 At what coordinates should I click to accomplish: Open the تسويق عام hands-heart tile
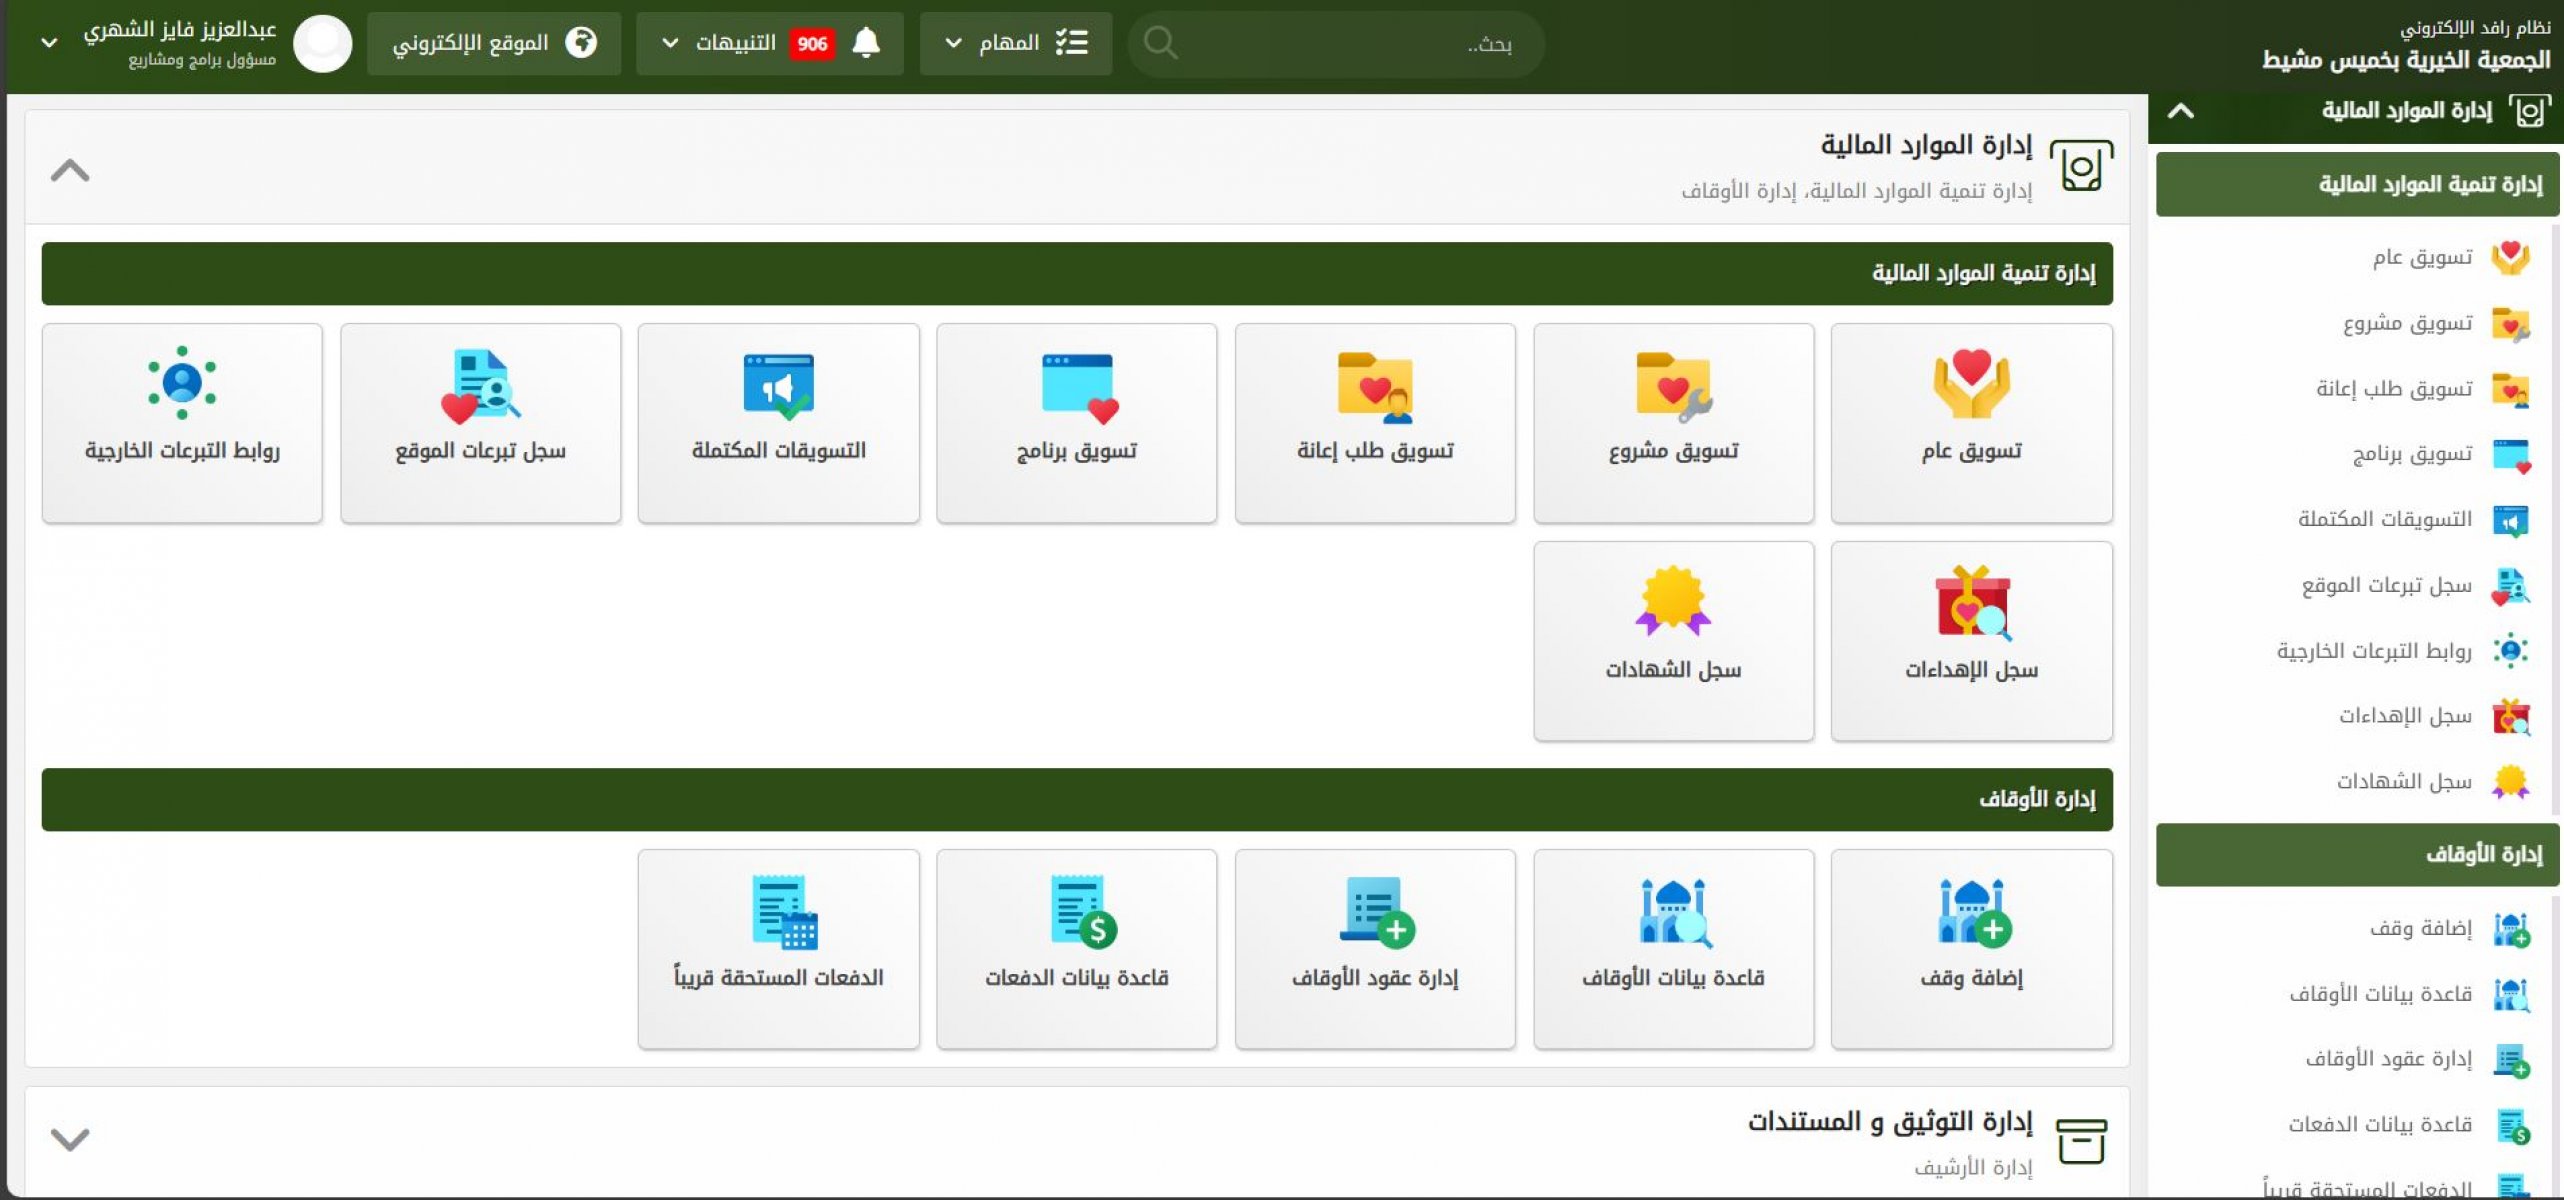[x=1970, y=422]
